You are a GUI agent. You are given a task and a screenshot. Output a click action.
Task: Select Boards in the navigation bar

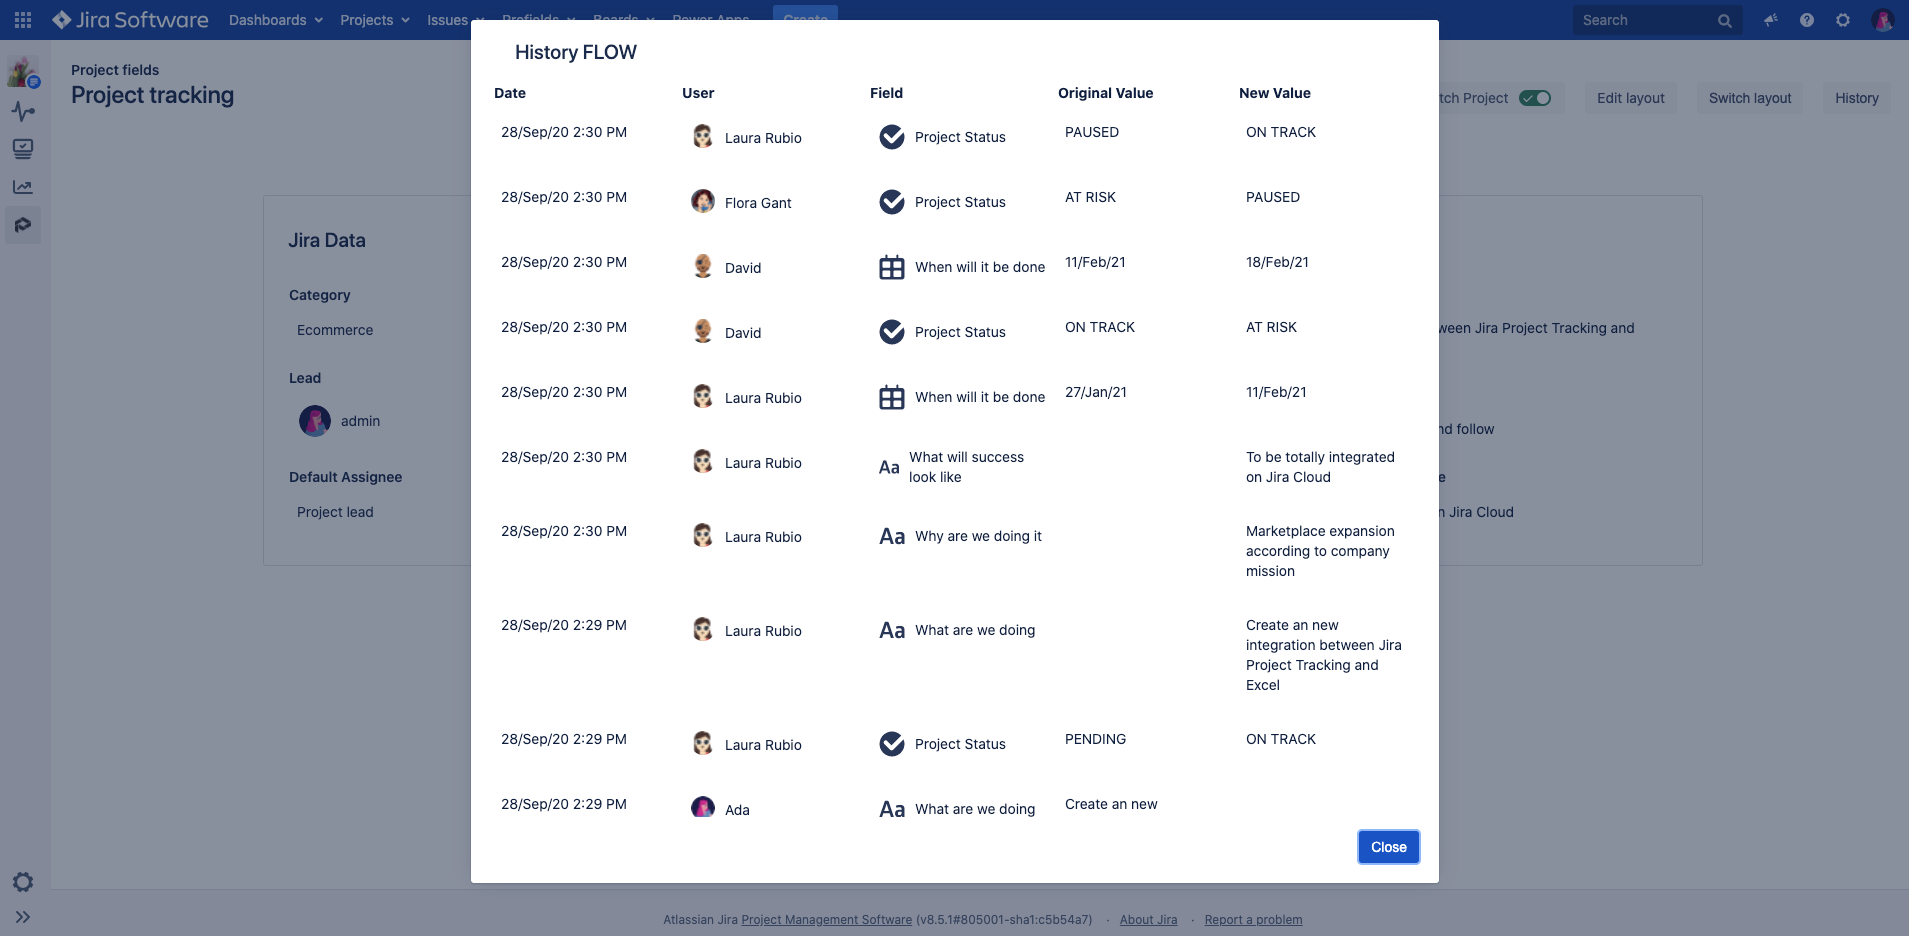click(618, 19)
